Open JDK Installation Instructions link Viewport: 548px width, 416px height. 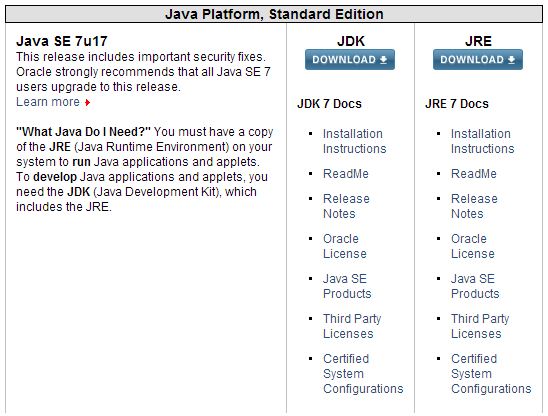coord(354,141)
